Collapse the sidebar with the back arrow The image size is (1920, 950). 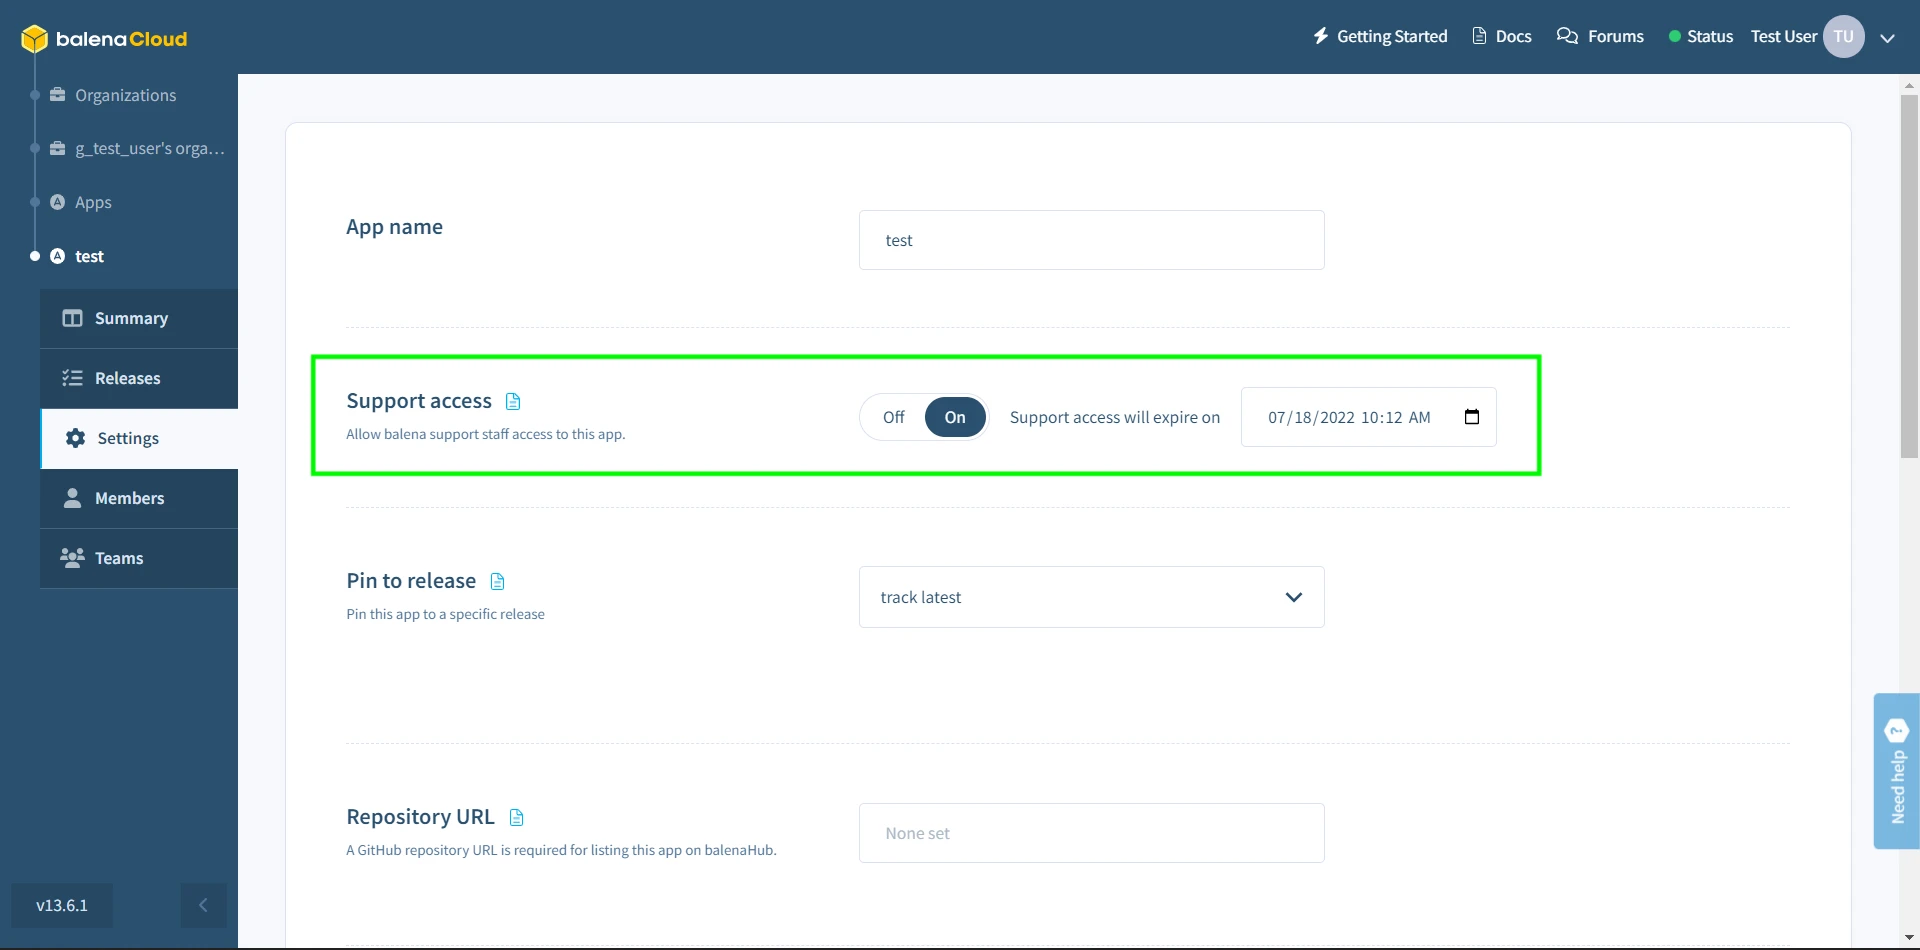(x=203, y=905)
